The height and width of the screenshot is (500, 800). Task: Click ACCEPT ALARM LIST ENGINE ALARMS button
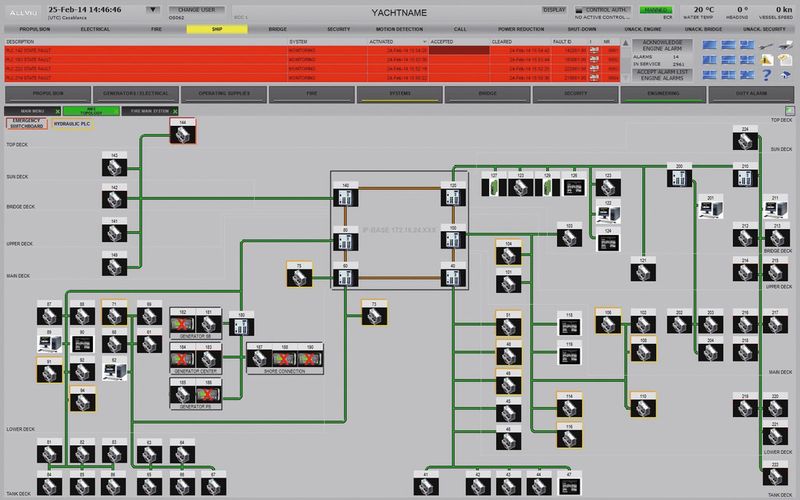coord(662,75)
